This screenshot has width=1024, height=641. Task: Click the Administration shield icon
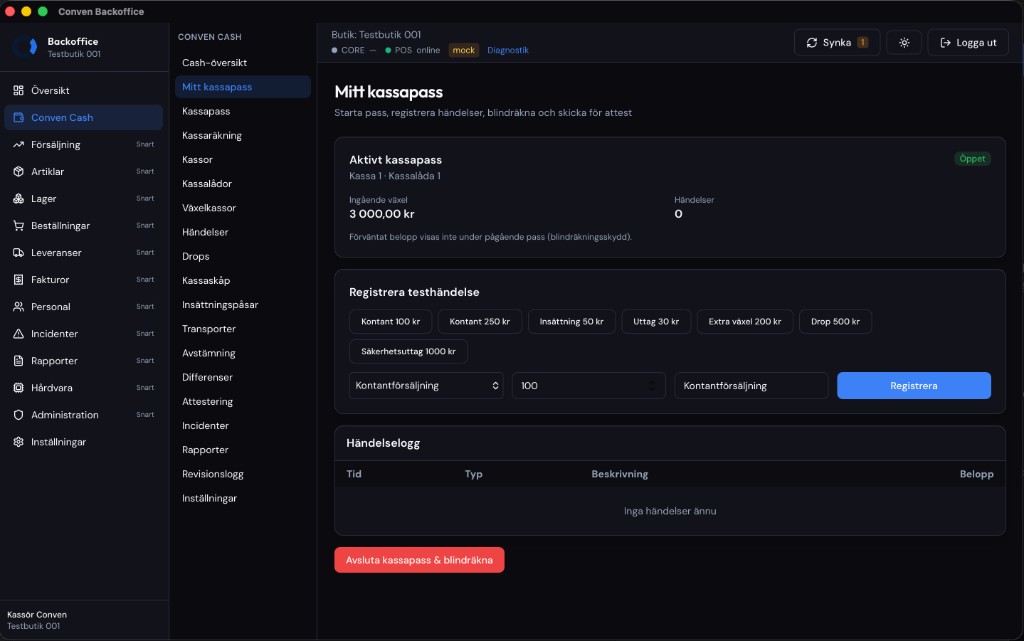(18, 415)
